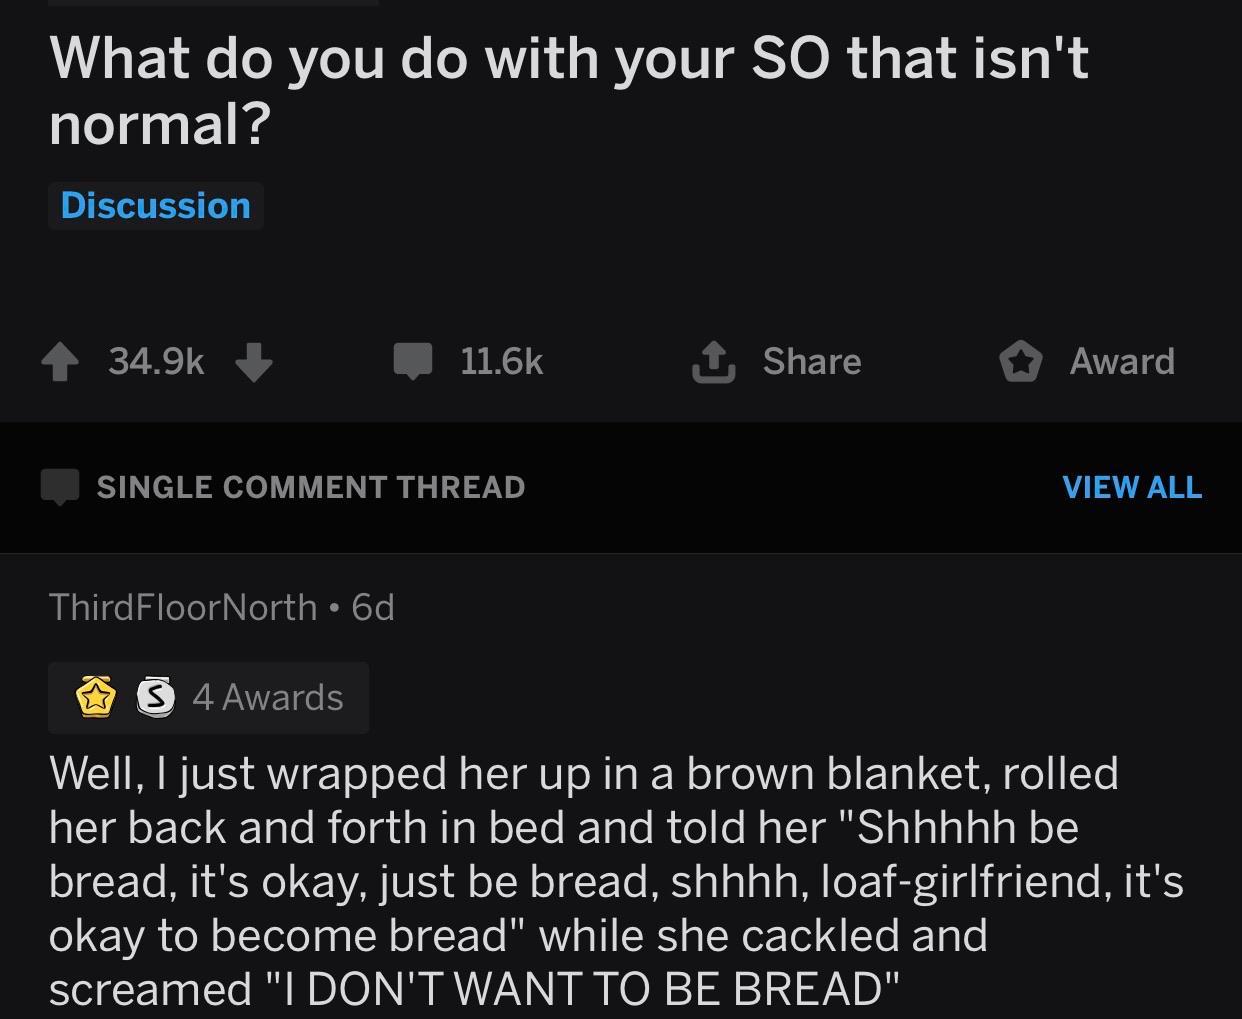Open ThirdFloorNorth's user profile
The height and width of the screenshot is (1019, 1242).
point(182,607)
